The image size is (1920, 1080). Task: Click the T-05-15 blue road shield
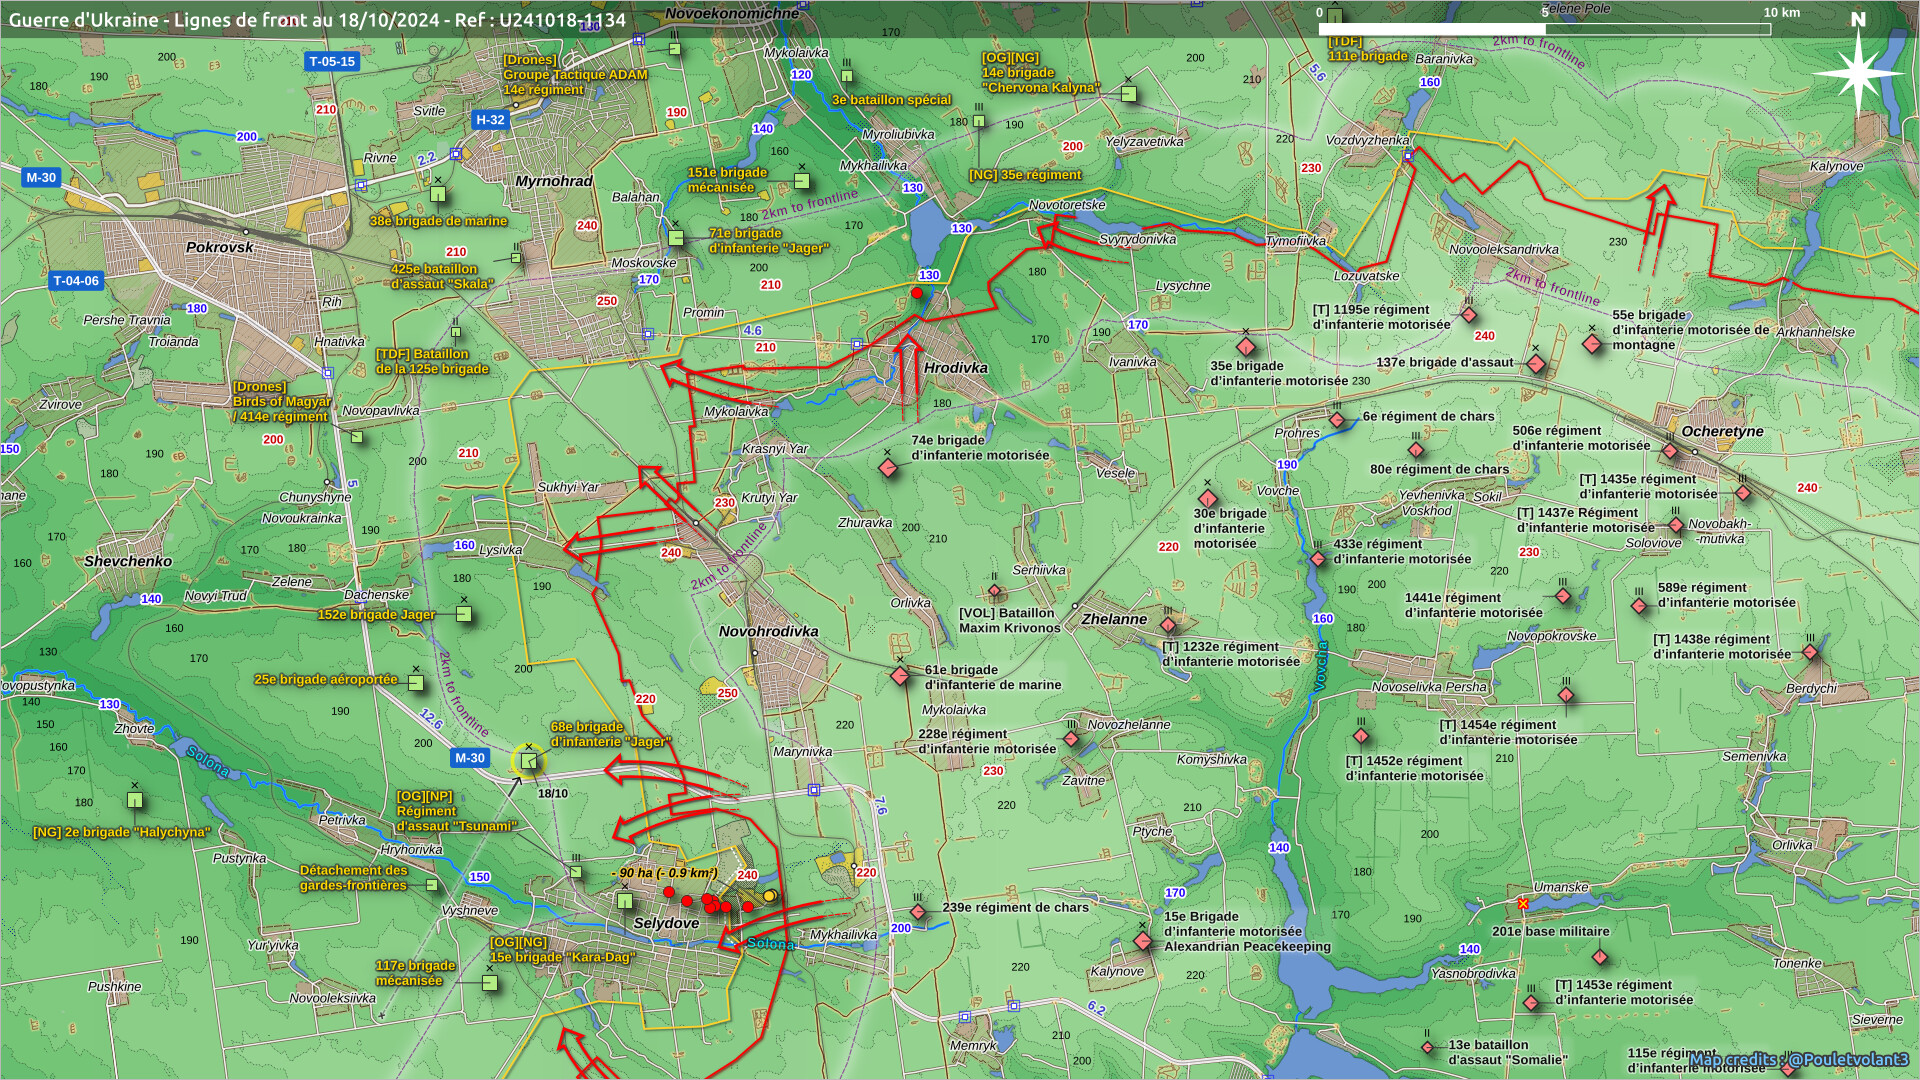tap(332, 61)
